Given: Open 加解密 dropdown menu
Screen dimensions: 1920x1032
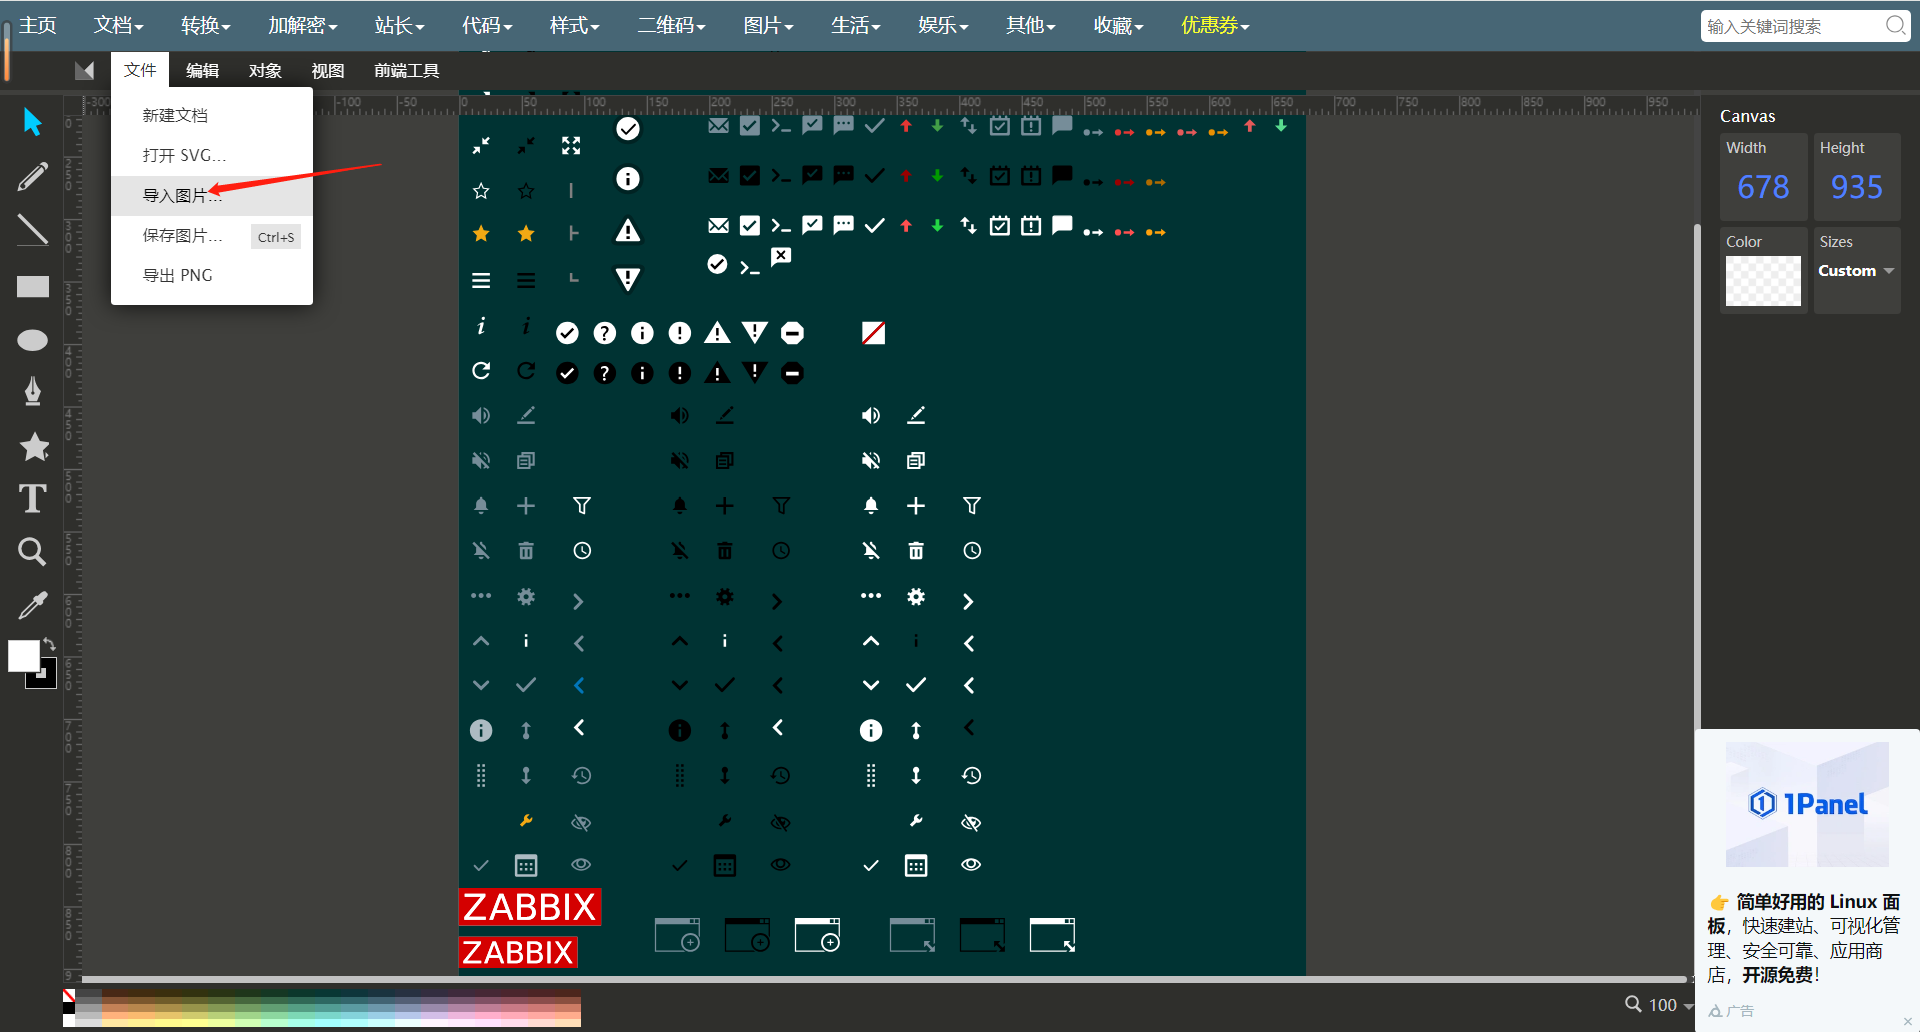Looking at the screenshot, I should 302,25.
